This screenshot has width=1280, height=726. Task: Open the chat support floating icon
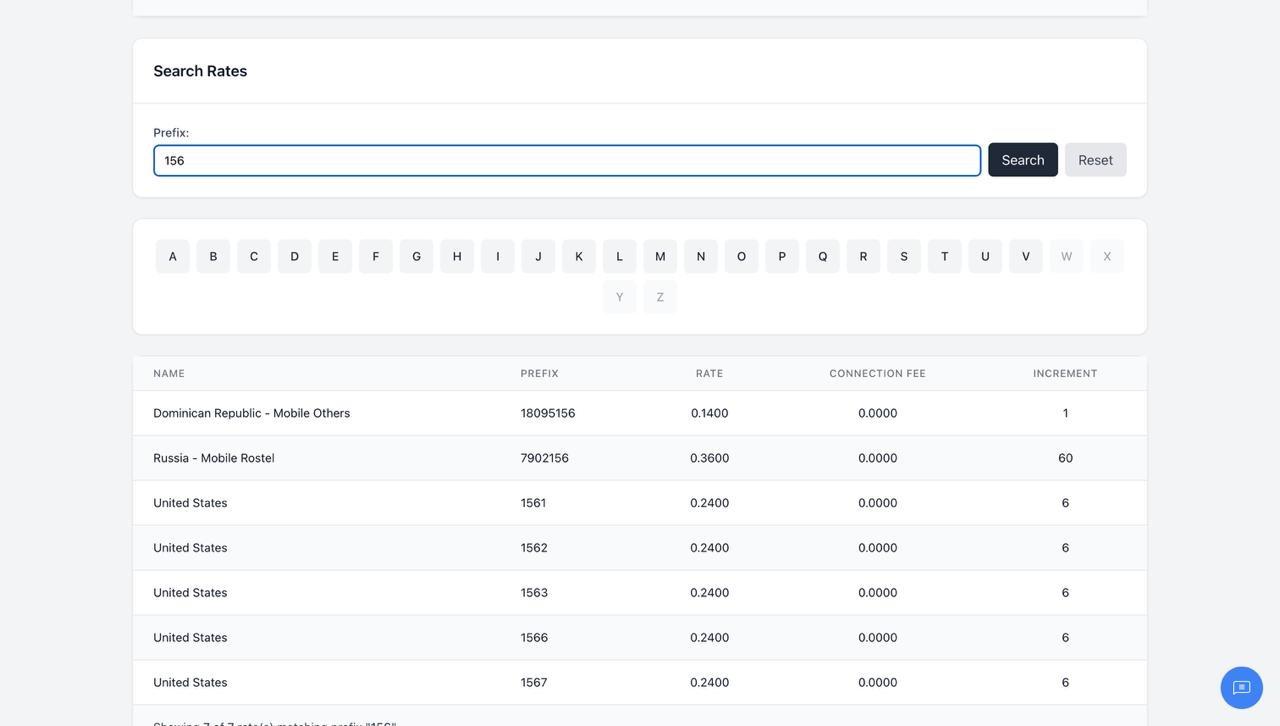pyautogui.click(x=1242, y=688)
